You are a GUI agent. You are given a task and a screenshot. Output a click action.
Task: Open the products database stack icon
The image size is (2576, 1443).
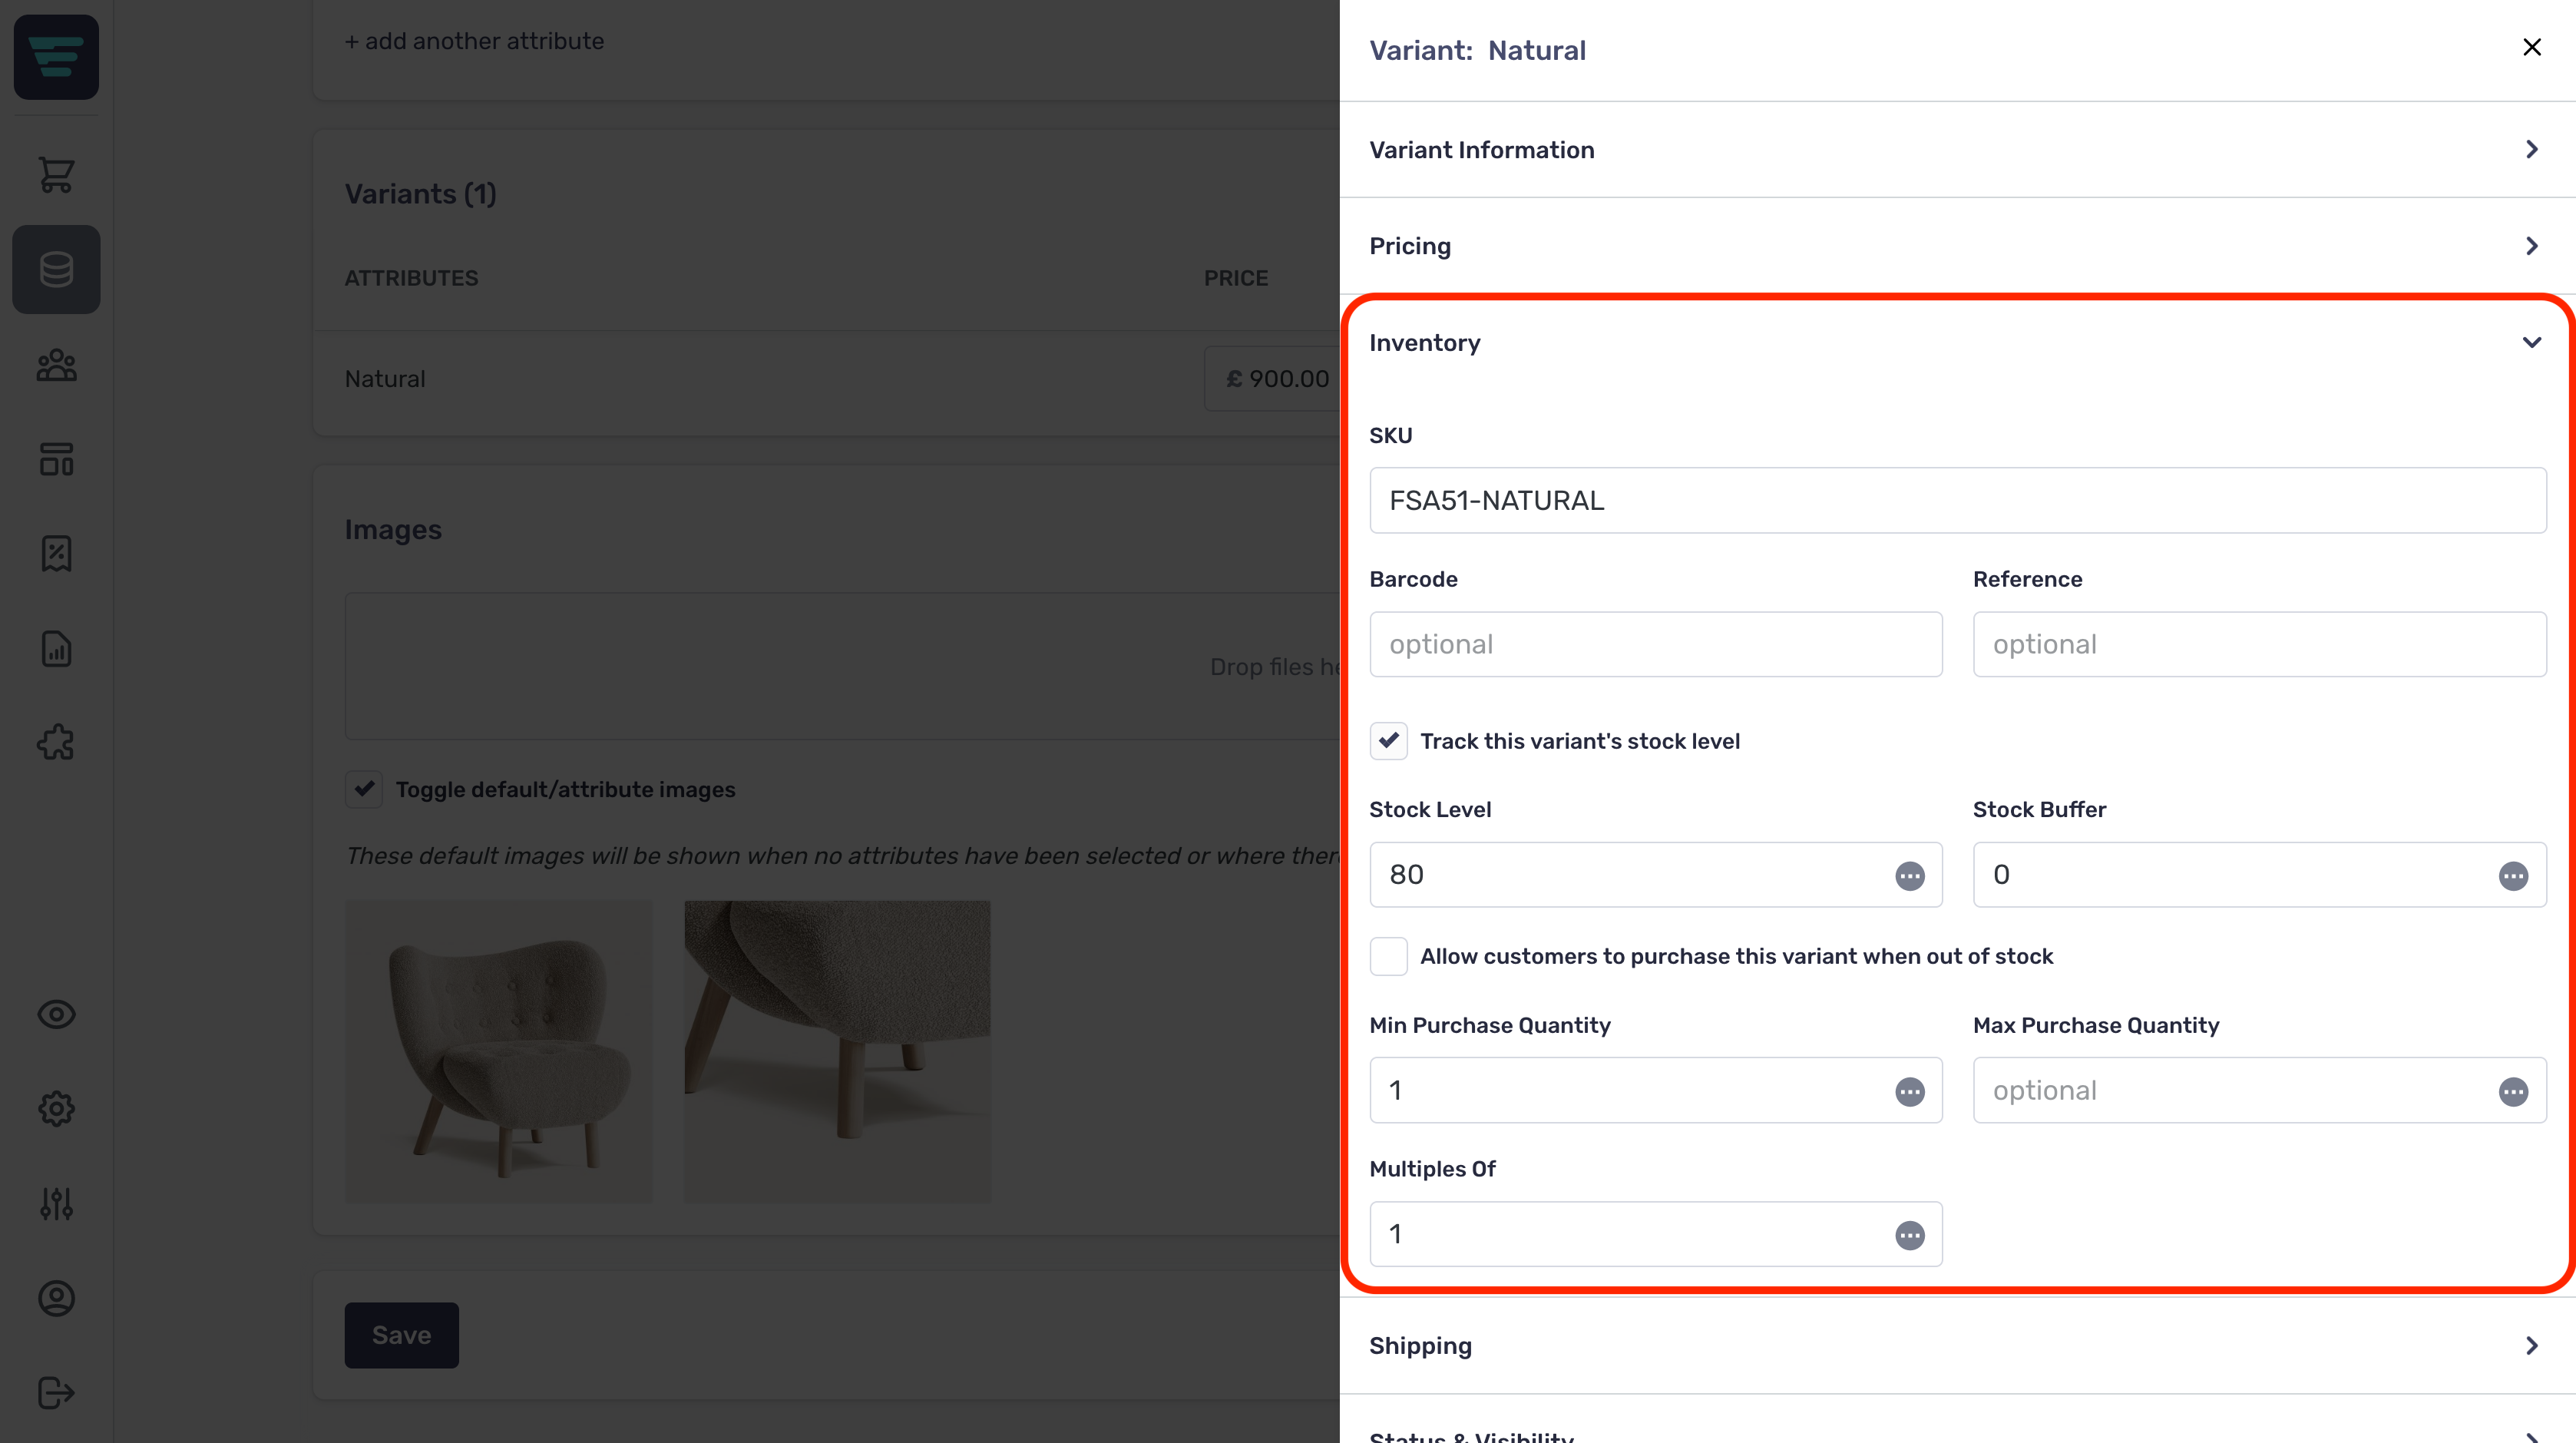tap(56, 269)
